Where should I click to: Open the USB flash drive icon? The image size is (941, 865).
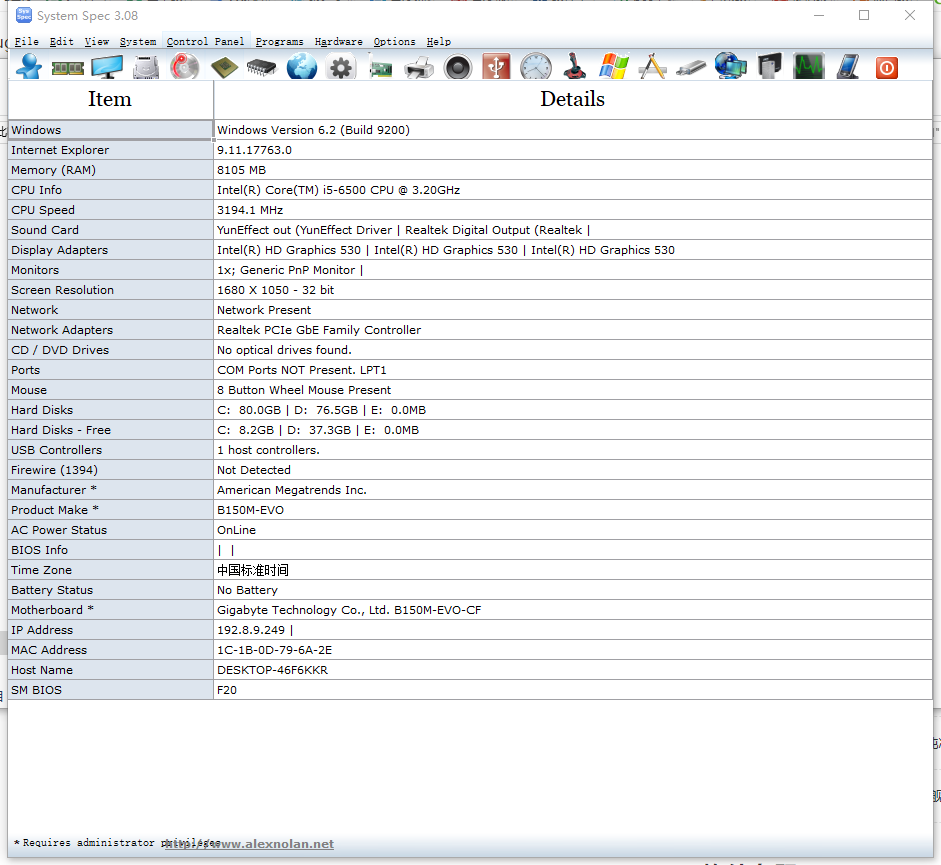tap(691, 68)
